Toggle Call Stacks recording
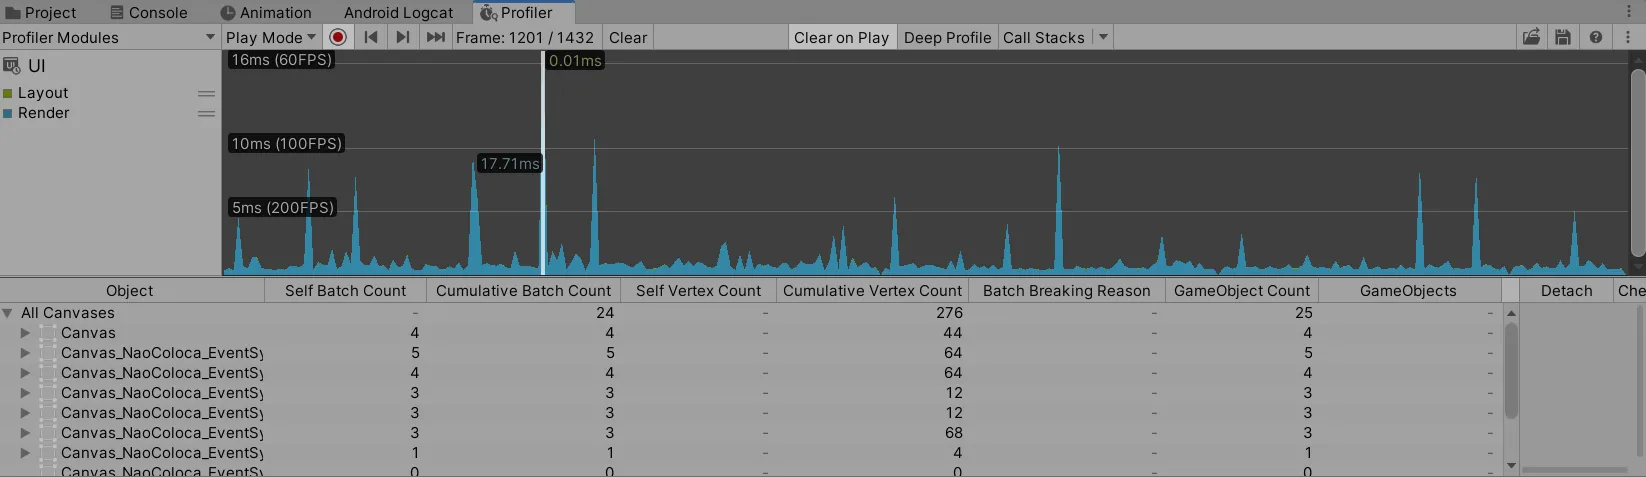 point(1044,37)
